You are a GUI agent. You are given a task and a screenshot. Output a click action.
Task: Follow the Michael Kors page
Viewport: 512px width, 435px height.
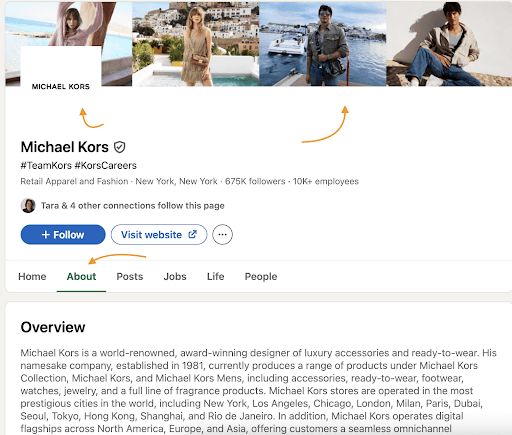(63, 235)
